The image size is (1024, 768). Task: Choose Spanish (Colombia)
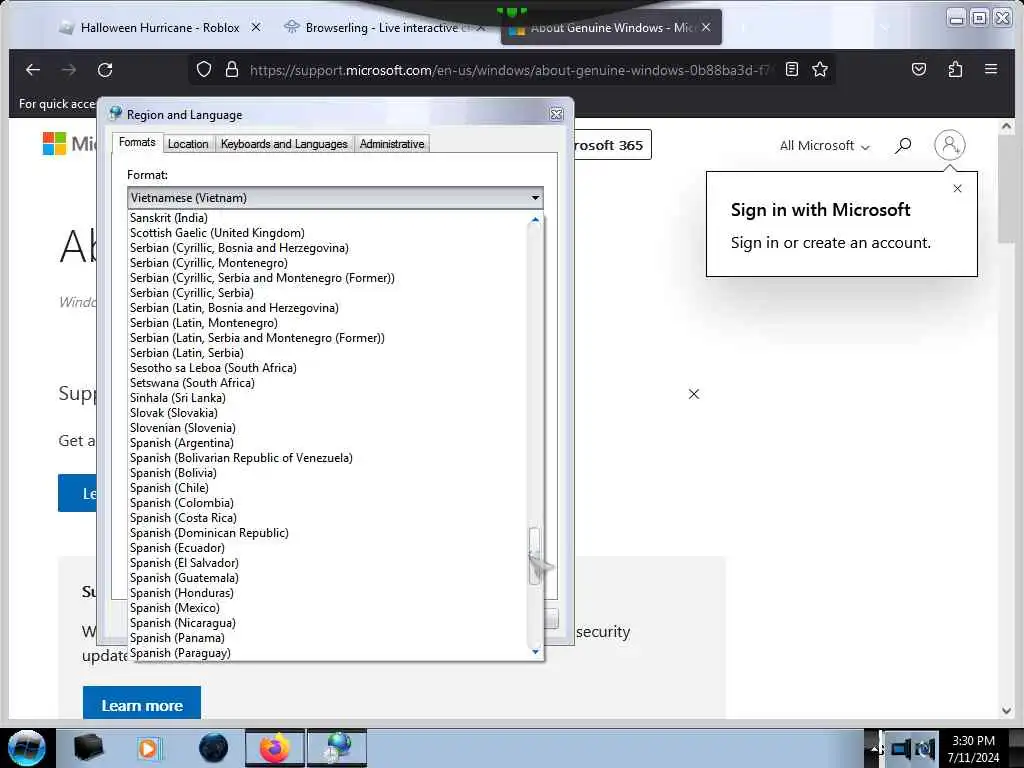click(329, 503)
